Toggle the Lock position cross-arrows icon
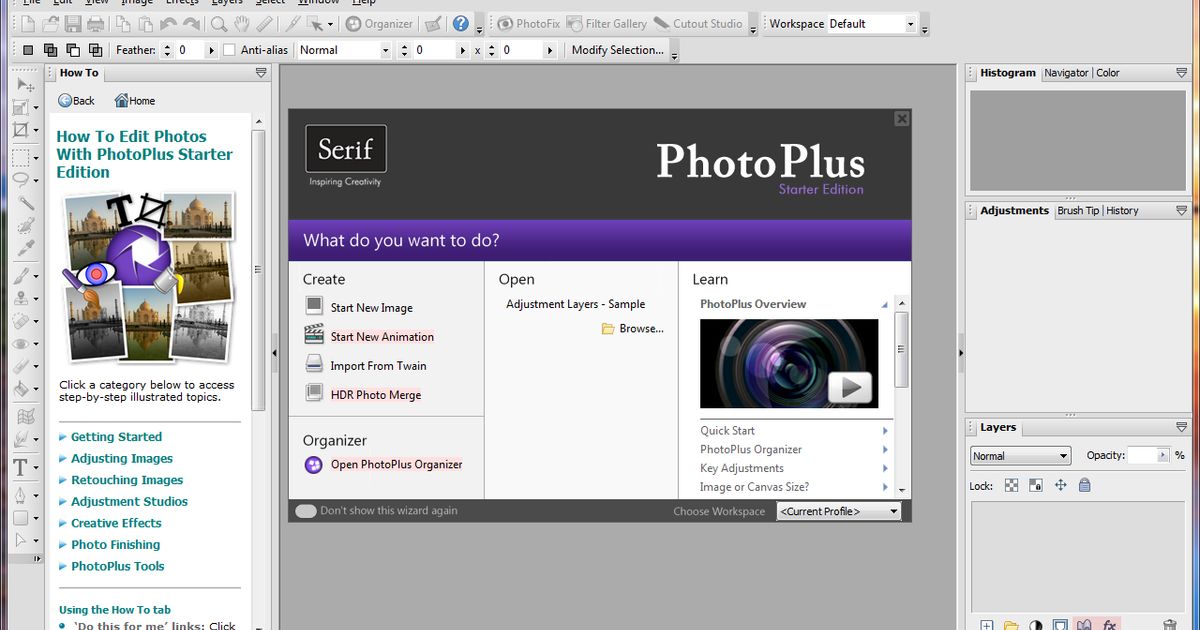1200x630 pixels. 1061,485
